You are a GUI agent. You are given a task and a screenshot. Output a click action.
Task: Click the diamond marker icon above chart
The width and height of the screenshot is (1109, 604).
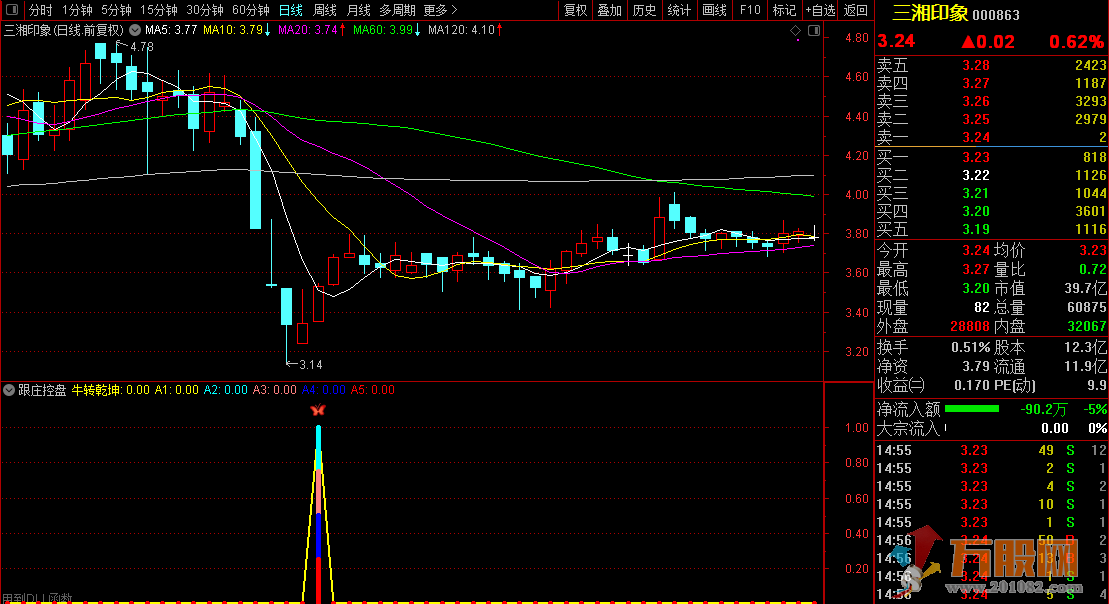click(796, 30)
